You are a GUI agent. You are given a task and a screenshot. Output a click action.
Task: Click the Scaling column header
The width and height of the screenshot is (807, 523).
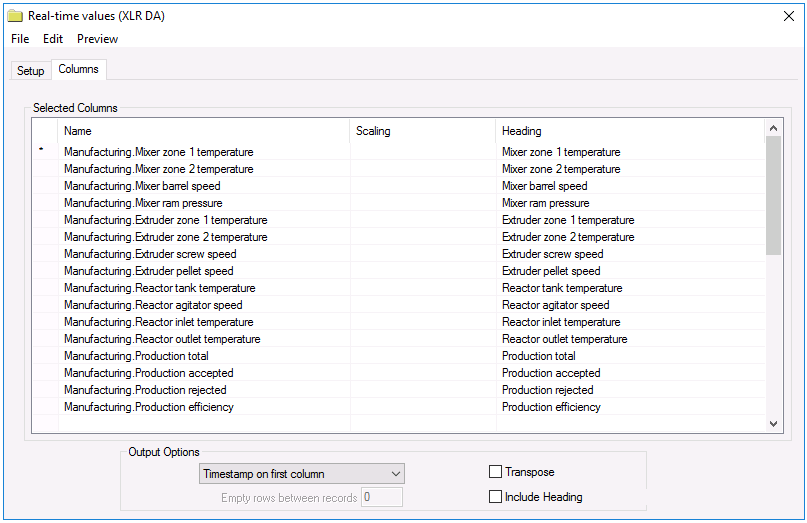423,131
